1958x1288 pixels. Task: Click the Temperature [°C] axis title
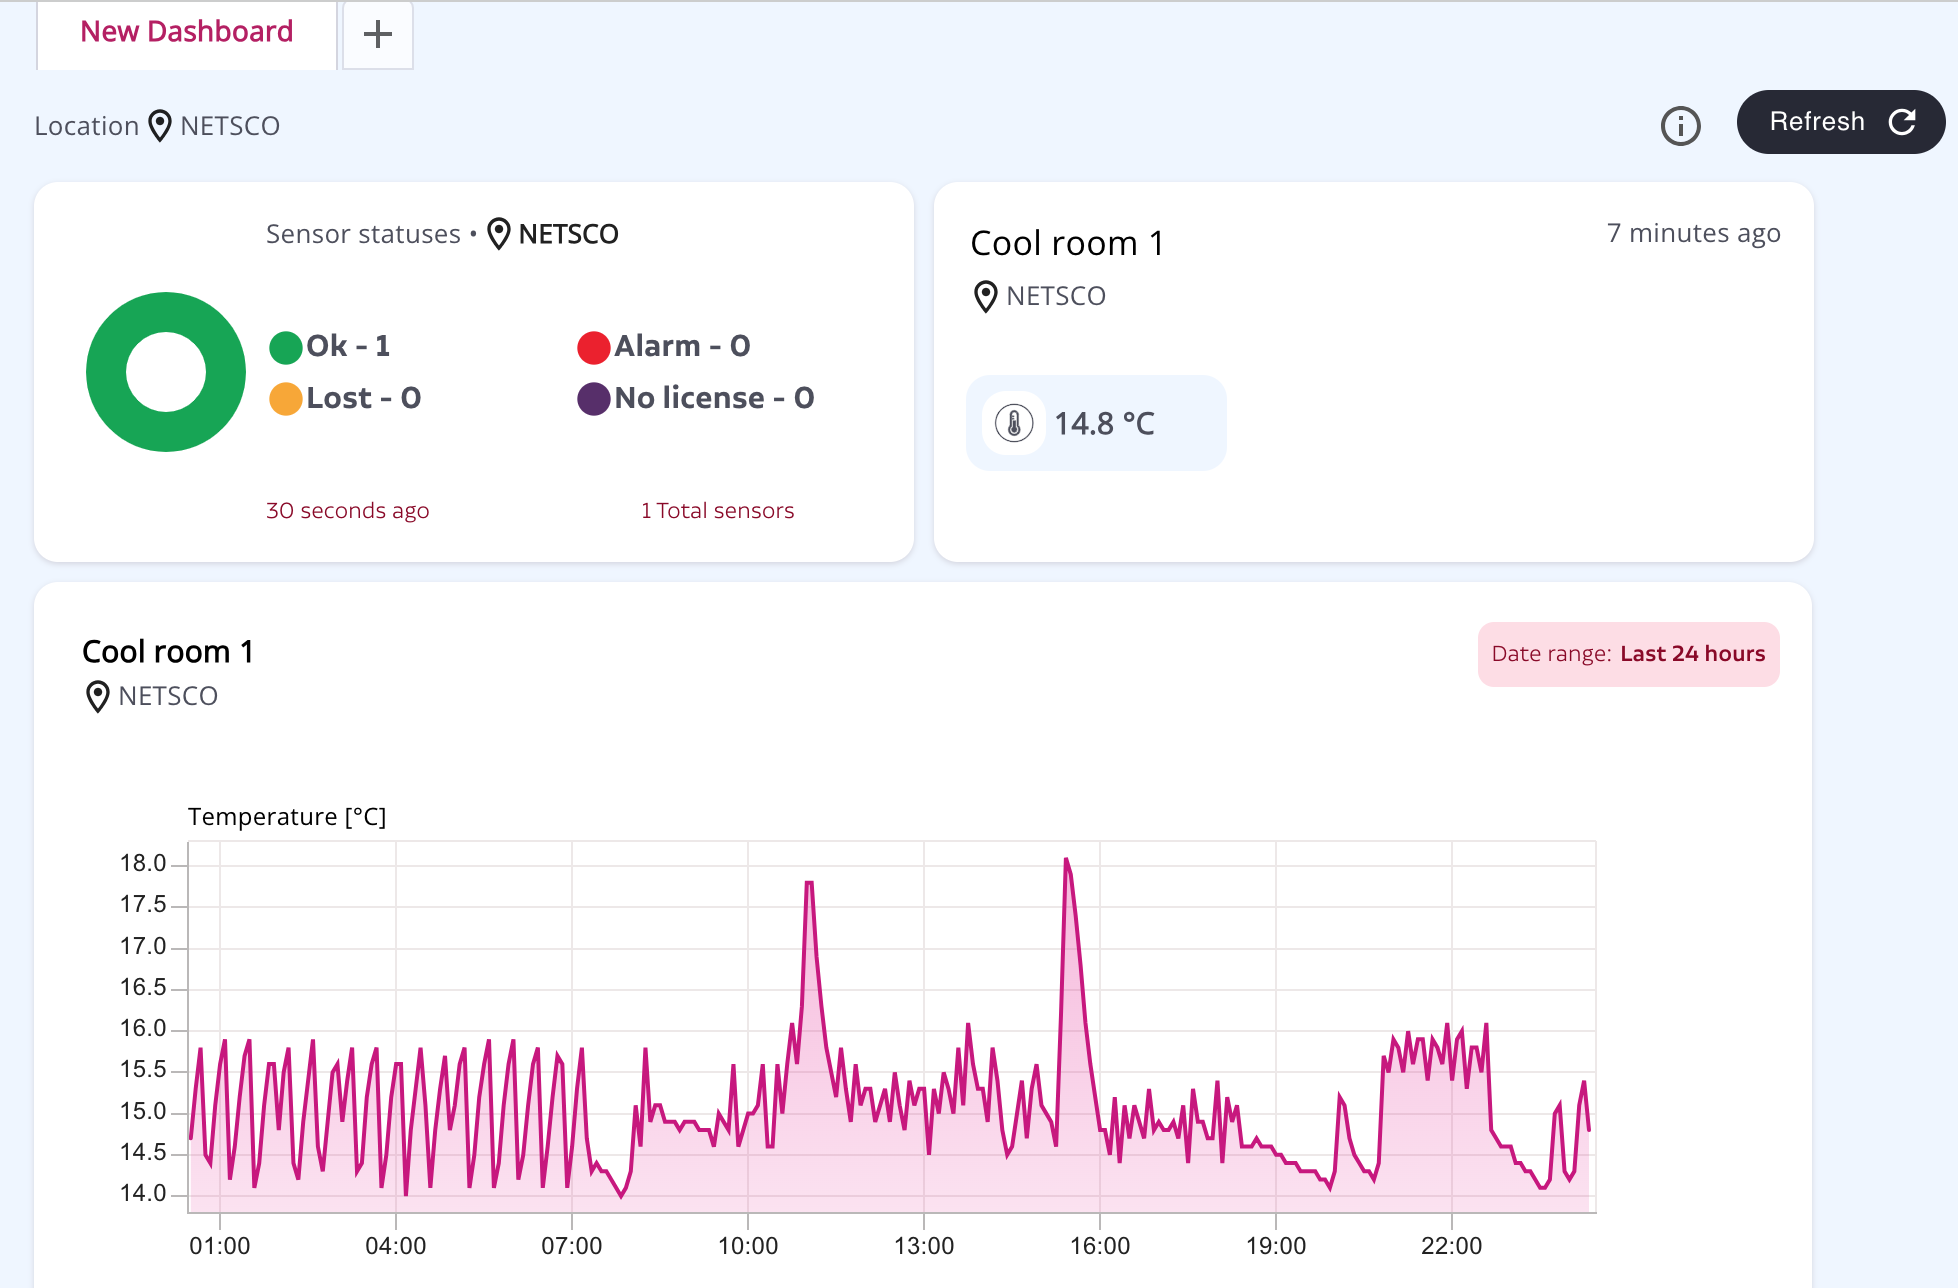coord(287,817)
